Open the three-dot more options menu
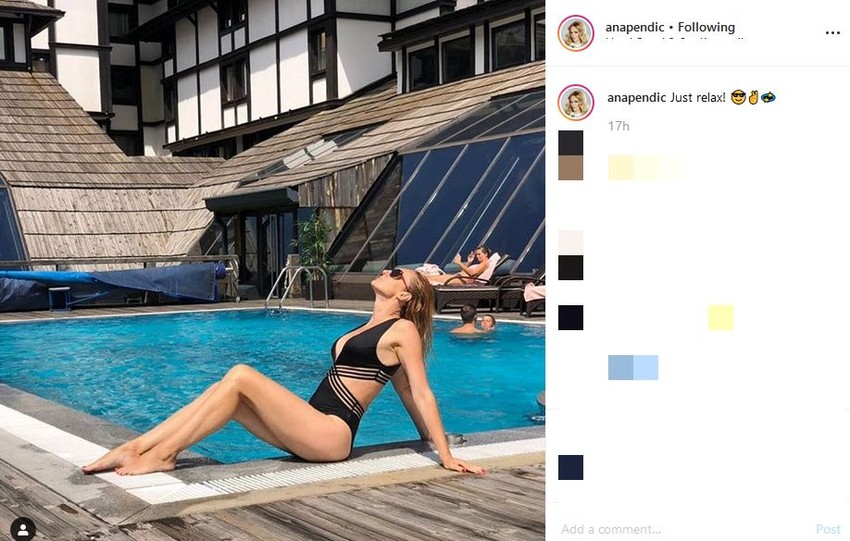 [832, 33]
